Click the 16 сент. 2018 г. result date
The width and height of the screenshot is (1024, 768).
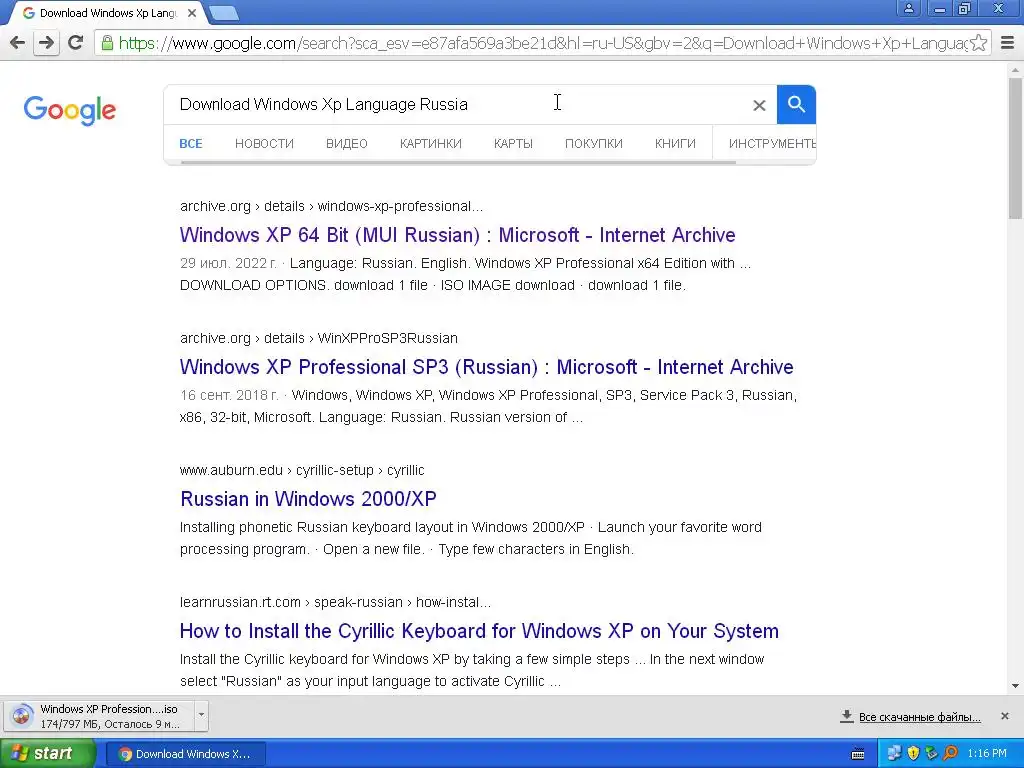229,395
